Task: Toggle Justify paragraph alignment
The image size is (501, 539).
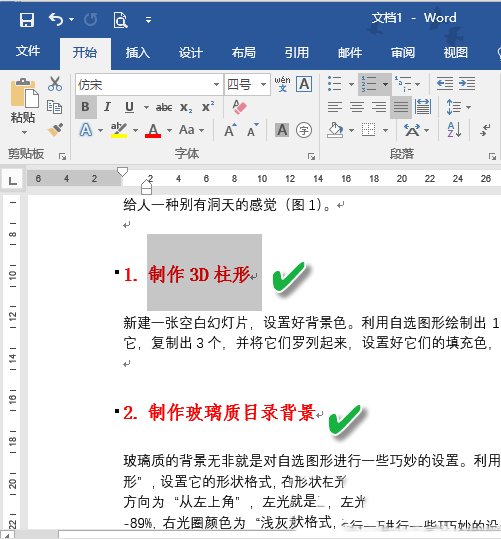Action: 401,107
